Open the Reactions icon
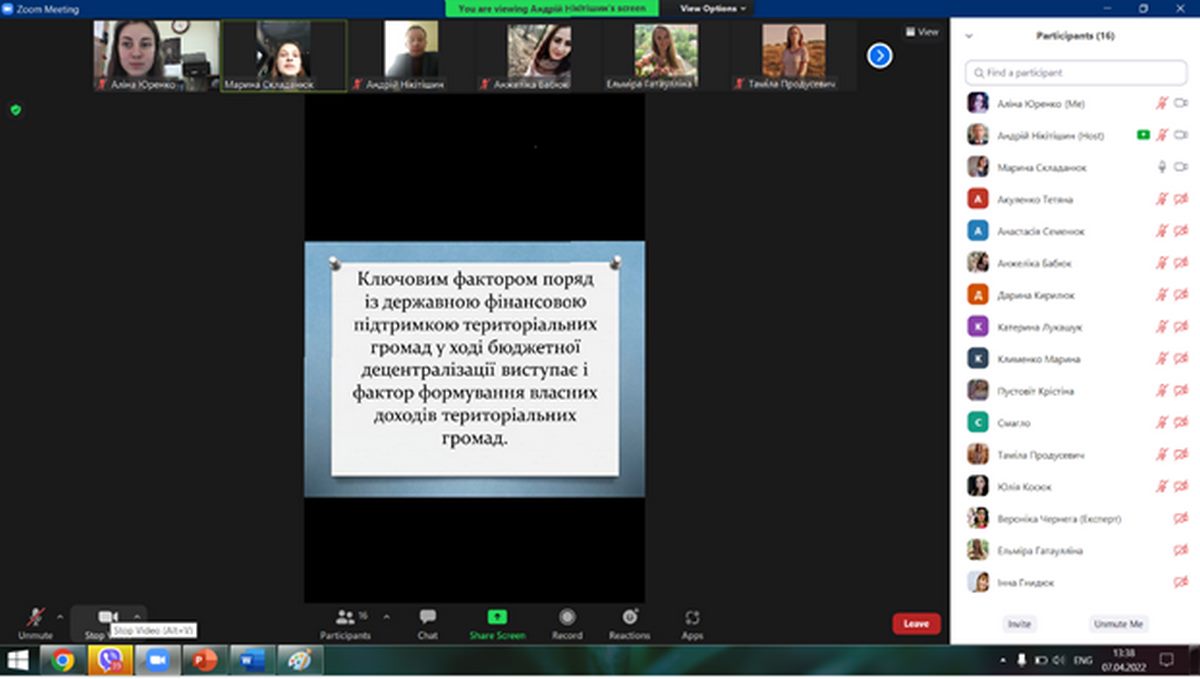 [x=629, y=617]
